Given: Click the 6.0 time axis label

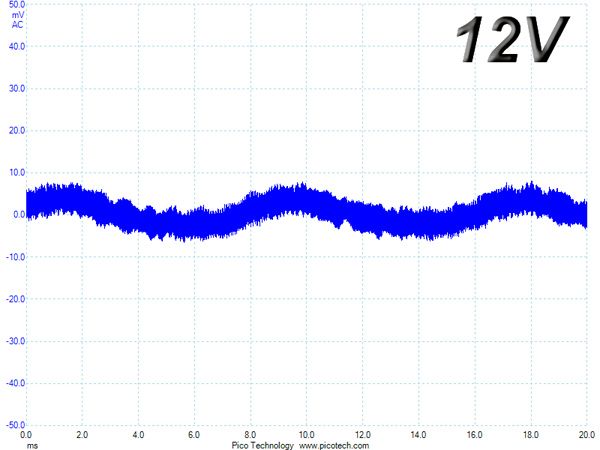Looking at the screenshot, I should (x=194, y=435).
